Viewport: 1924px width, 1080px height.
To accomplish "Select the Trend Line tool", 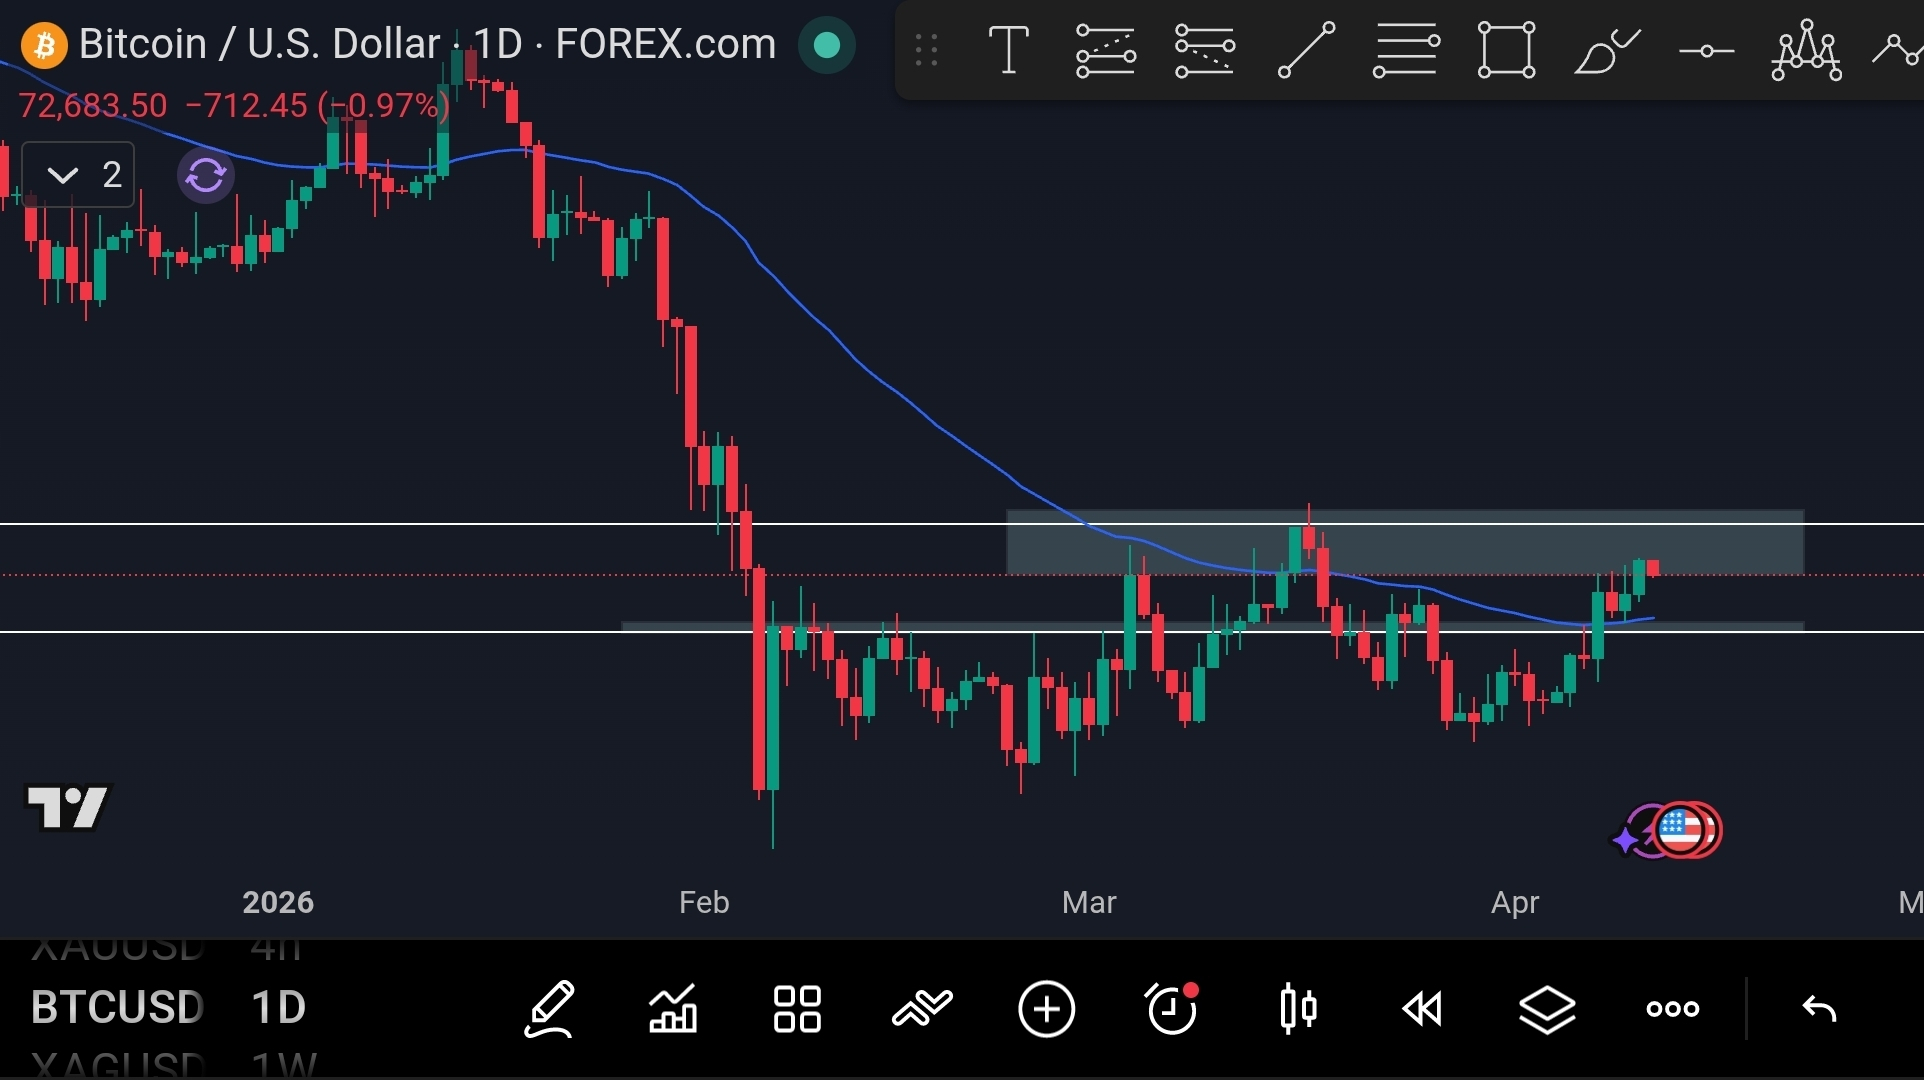I will click(1306, 49).
